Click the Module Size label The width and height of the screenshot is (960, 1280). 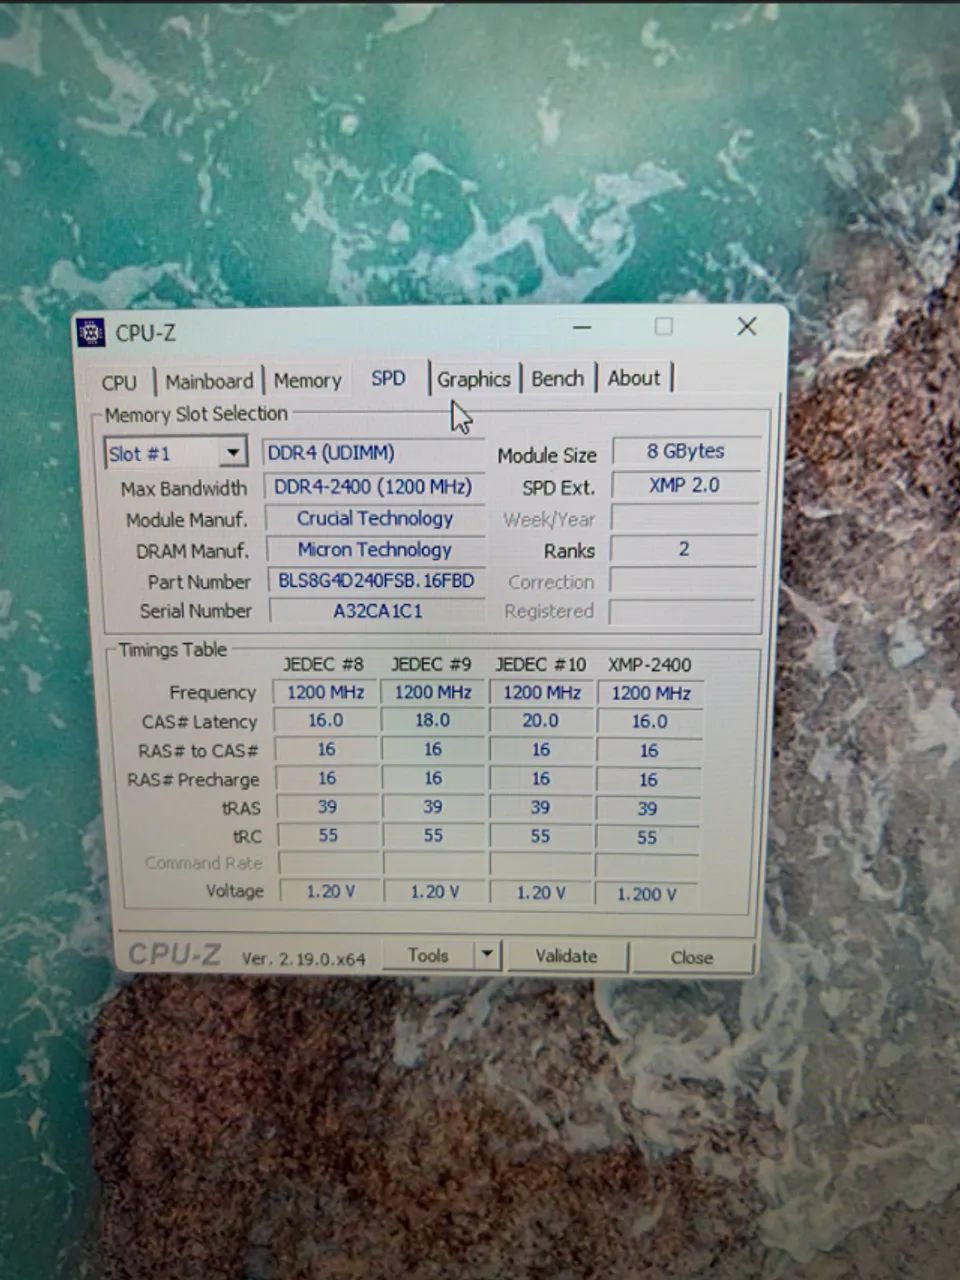point(547,455)
